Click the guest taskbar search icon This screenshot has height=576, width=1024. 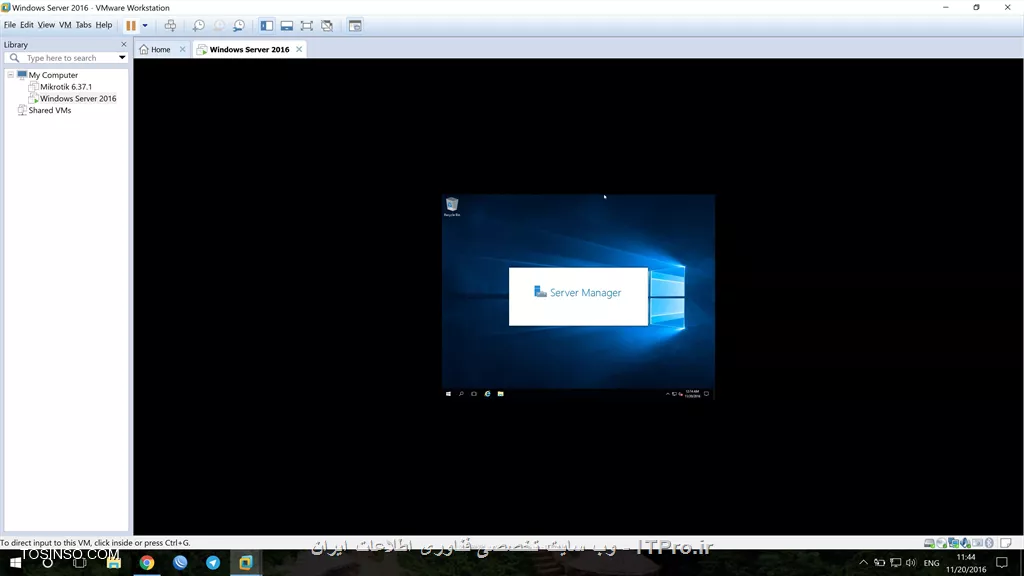coord(461,394)
